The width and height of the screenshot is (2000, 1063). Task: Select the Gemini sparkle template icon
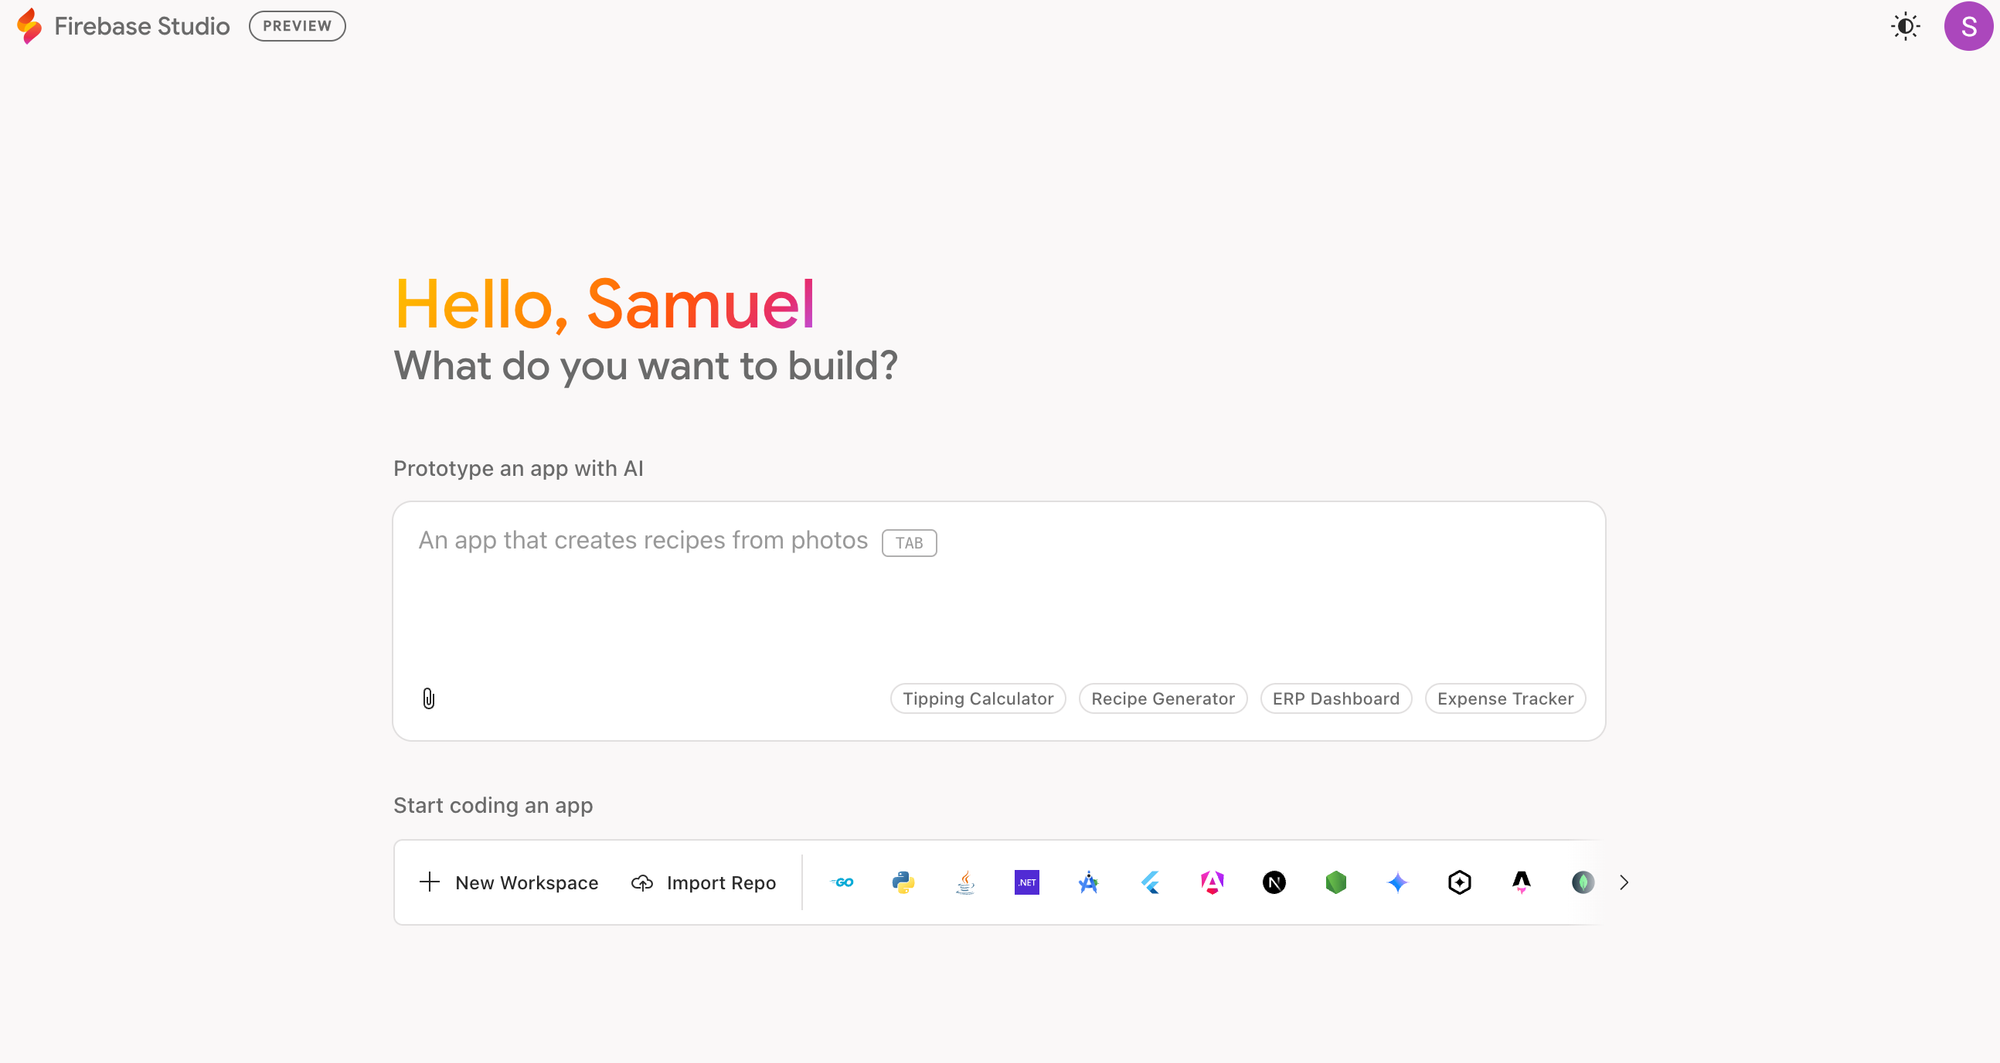(1397, 882)
